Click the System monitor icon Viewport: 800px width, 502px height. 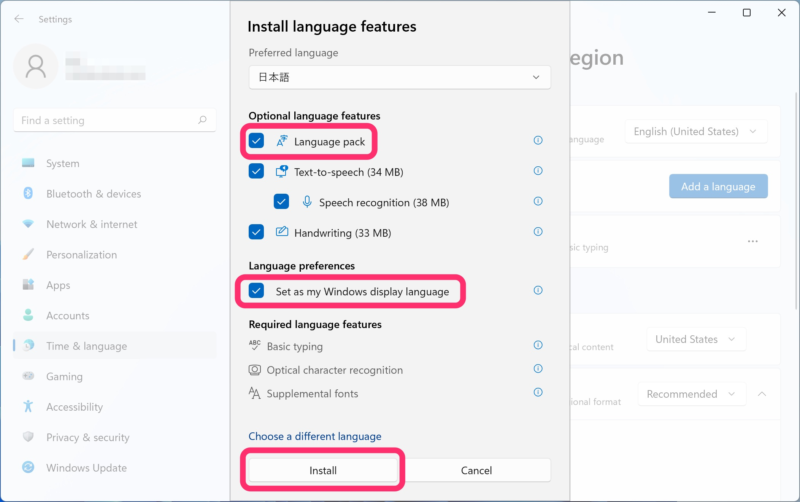click(28, 163)
